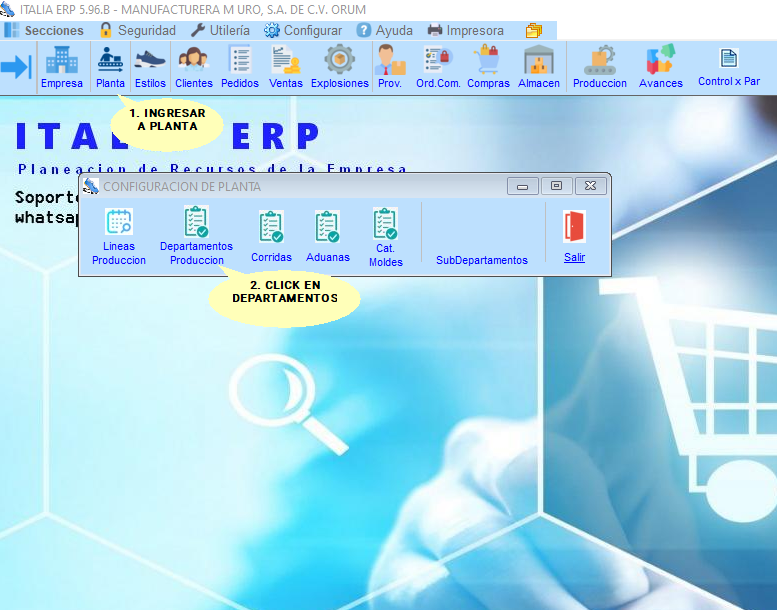This screenshot has width=777, height=610.
Task: Minimize the Configuracion de Planta window
Action: click(522, 186)
